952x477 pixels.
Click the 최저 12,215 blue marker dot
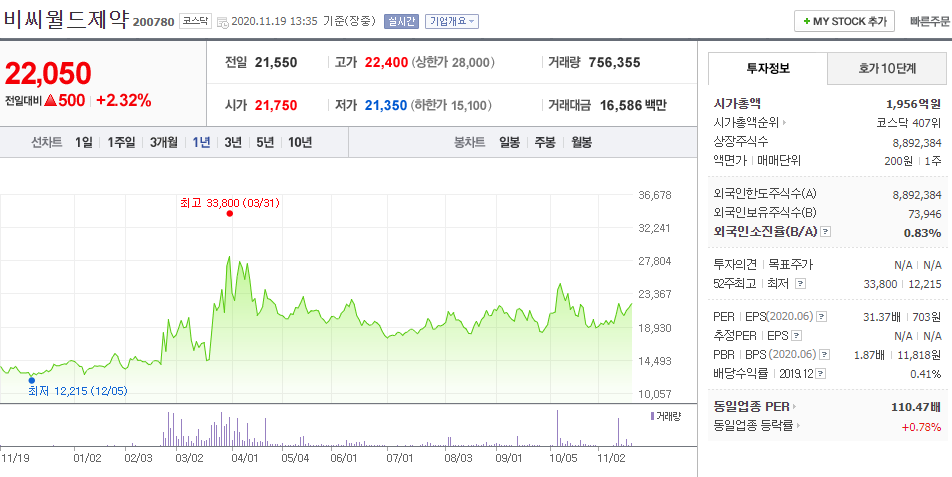[x=32, y=380]
